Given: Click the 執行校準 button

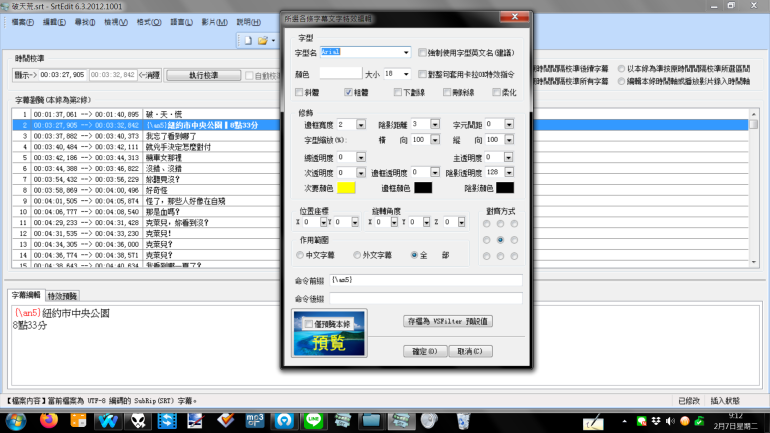Looking at the screenshot, I should pyautogui.click(x=203, y=75).
